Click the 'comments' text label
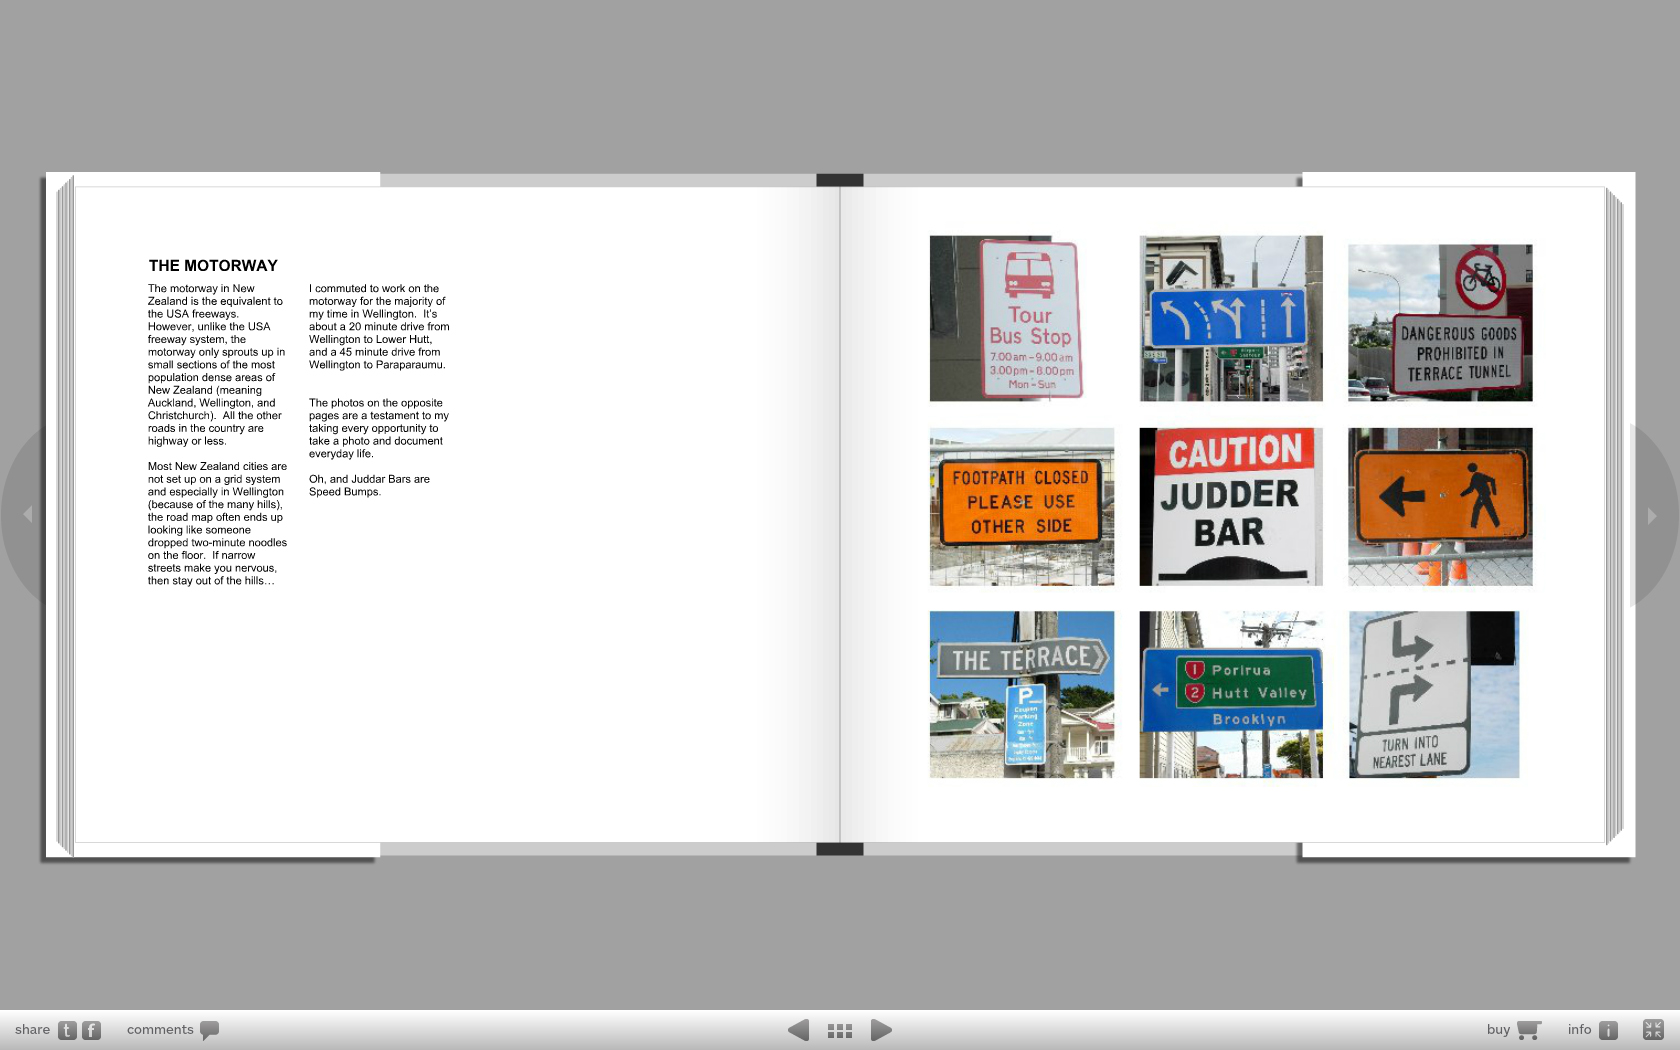Screen dimensions: 1680x1050 pyautogui.click(x=160, y=1030)
